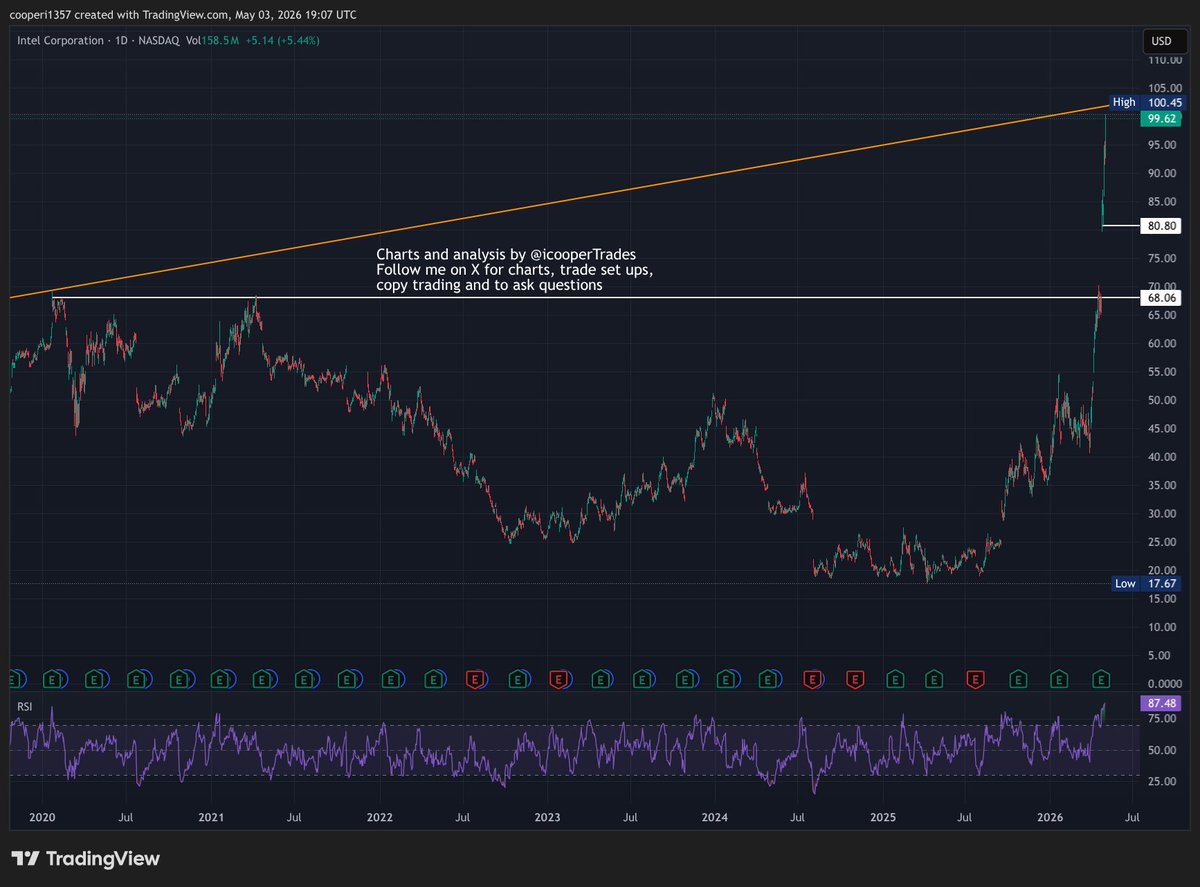This screenshot has width=1200, height=887.
Task: Click the purple 87.48 RSI value tag
Action: [x=1161, y=704]
